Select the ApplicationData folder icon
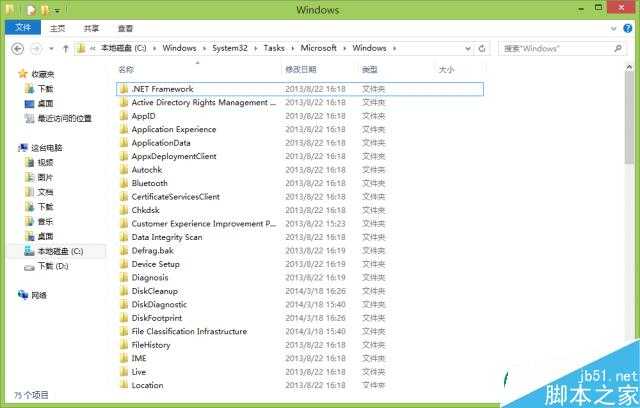 (124, 143)
